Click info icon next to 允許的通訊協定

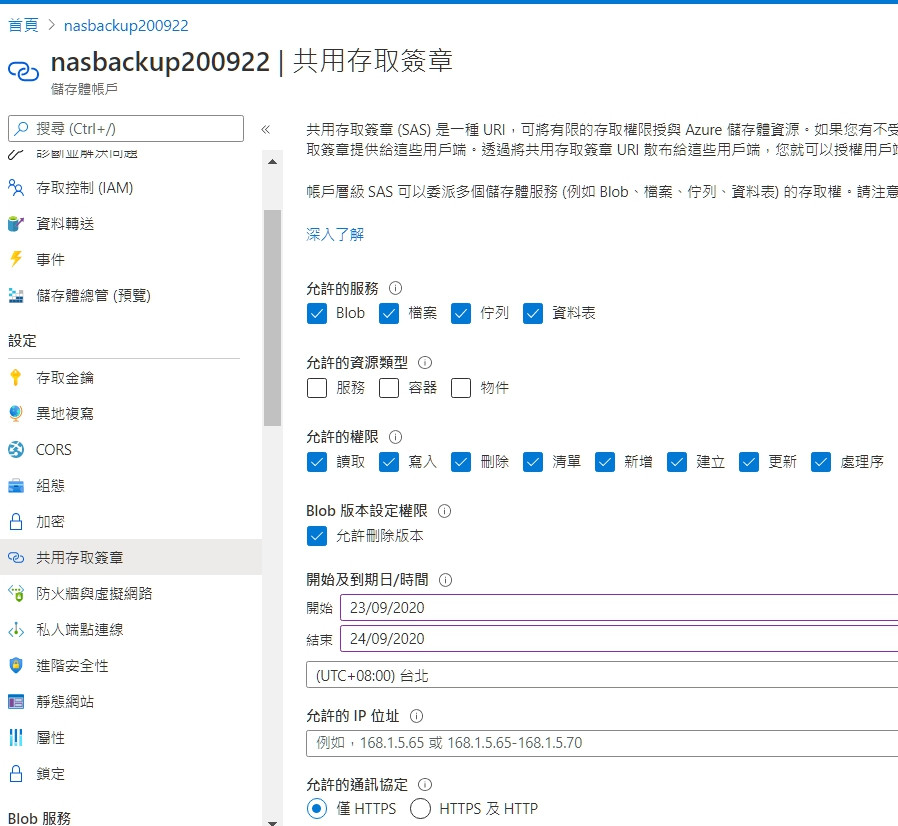pos(425,785)
